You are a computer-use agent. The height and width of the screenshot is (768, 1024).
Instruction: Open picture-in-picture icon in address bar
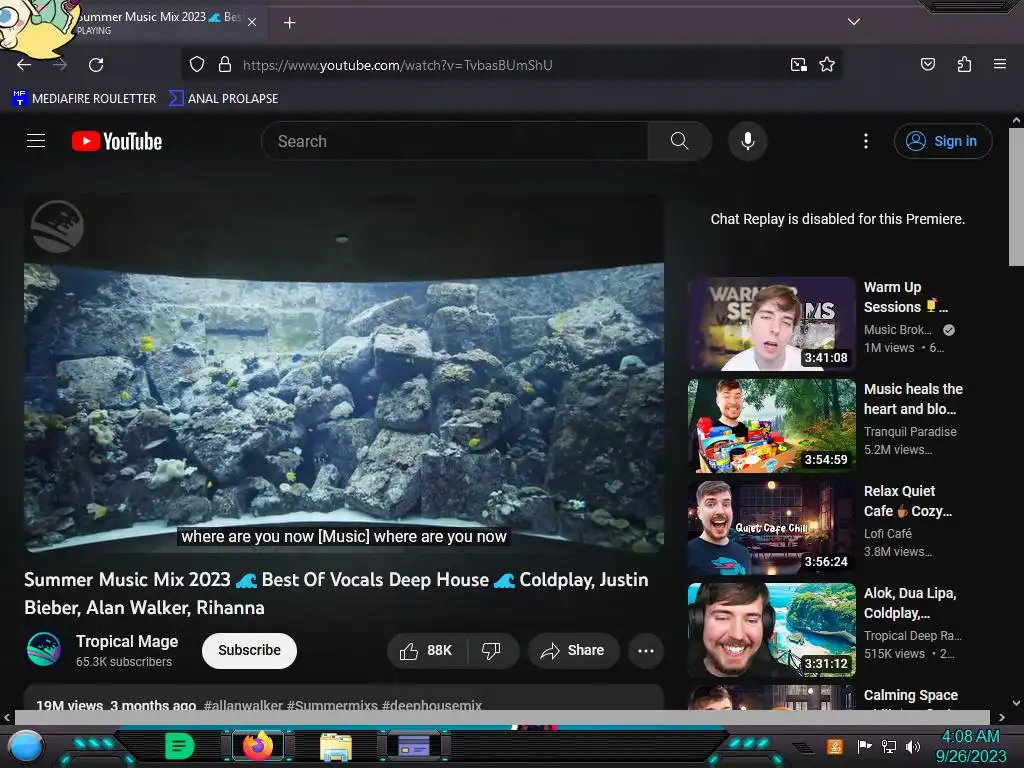click(798, 65)
